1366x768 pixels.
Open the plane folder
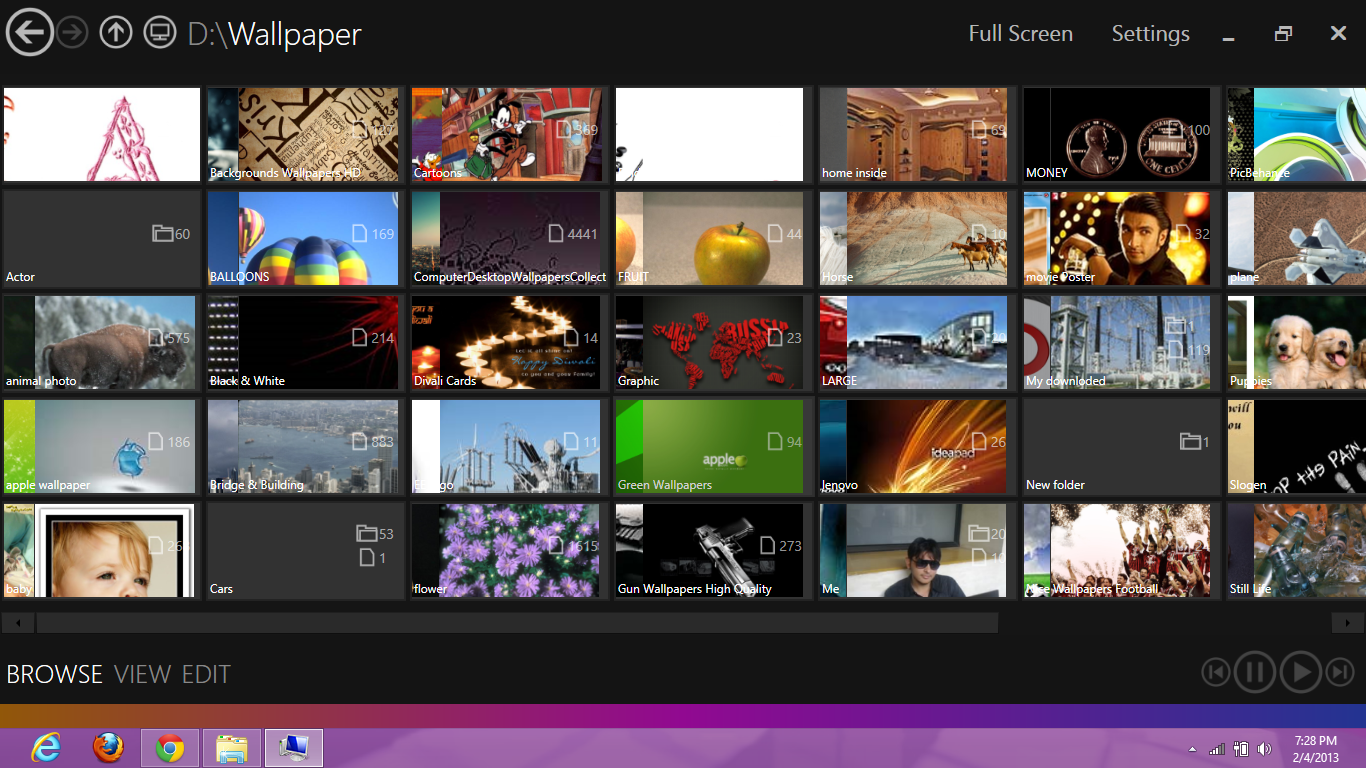(x=1296, y=238)
